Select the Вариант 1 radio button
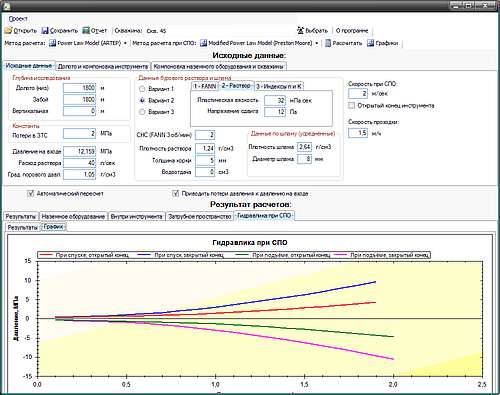The height and width of the screenshot is (395, 500). coord(142,89)
